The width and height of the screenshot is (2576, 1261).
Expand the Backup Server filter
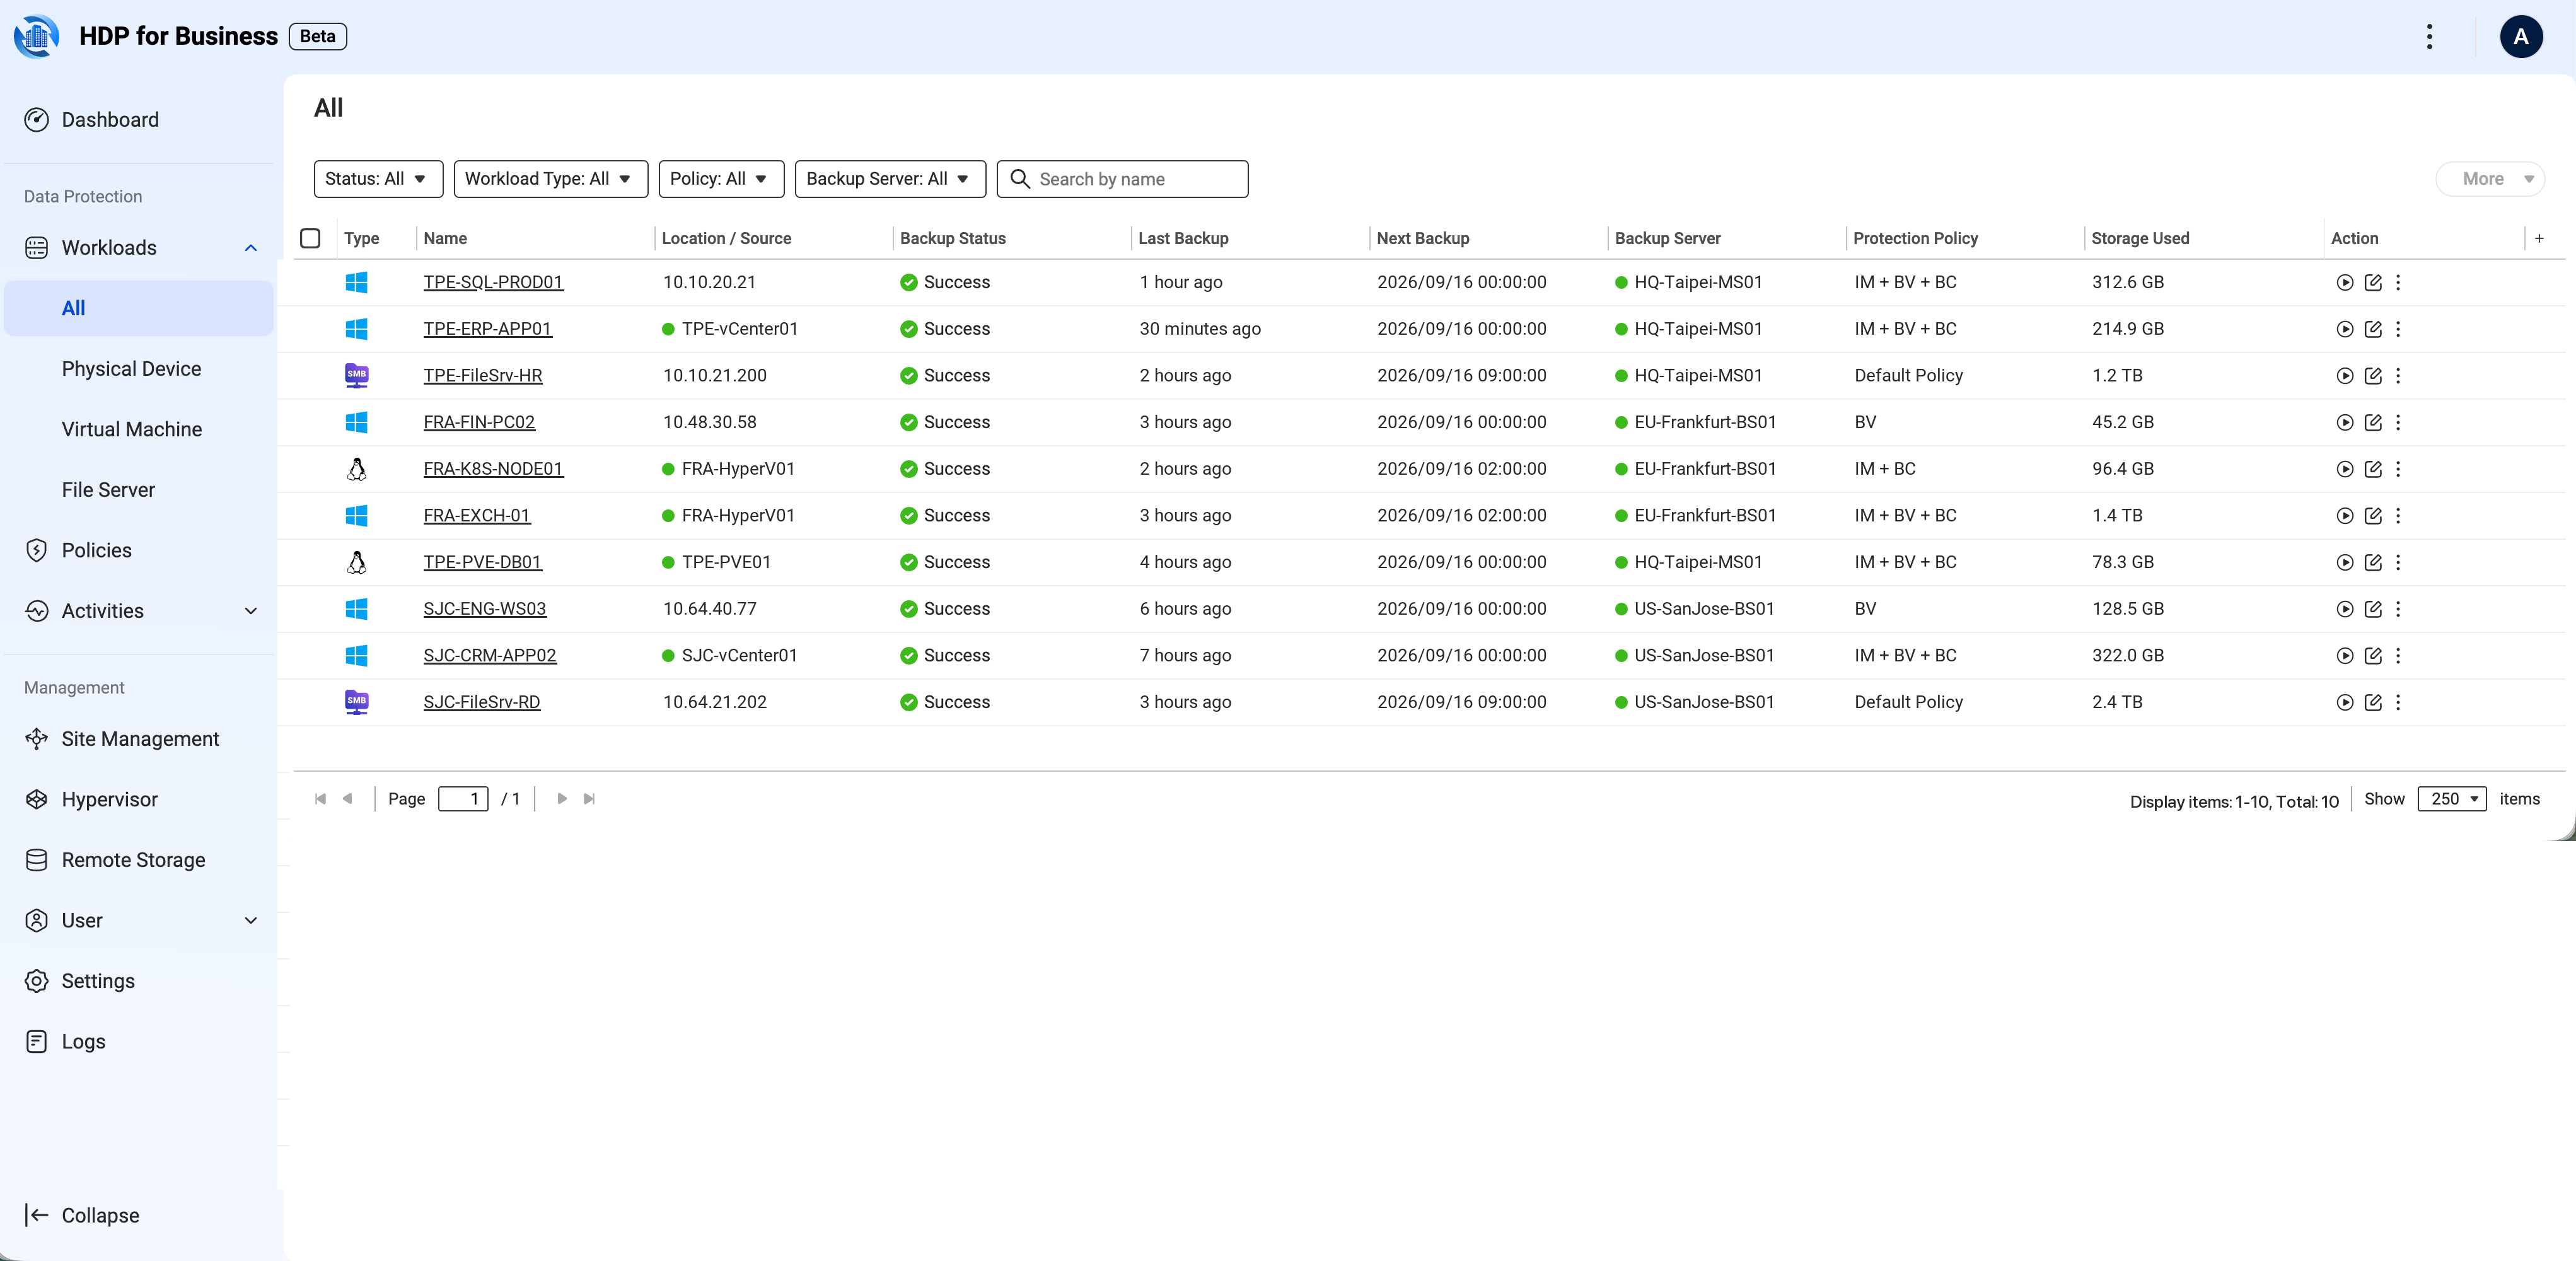click(889, 179)
